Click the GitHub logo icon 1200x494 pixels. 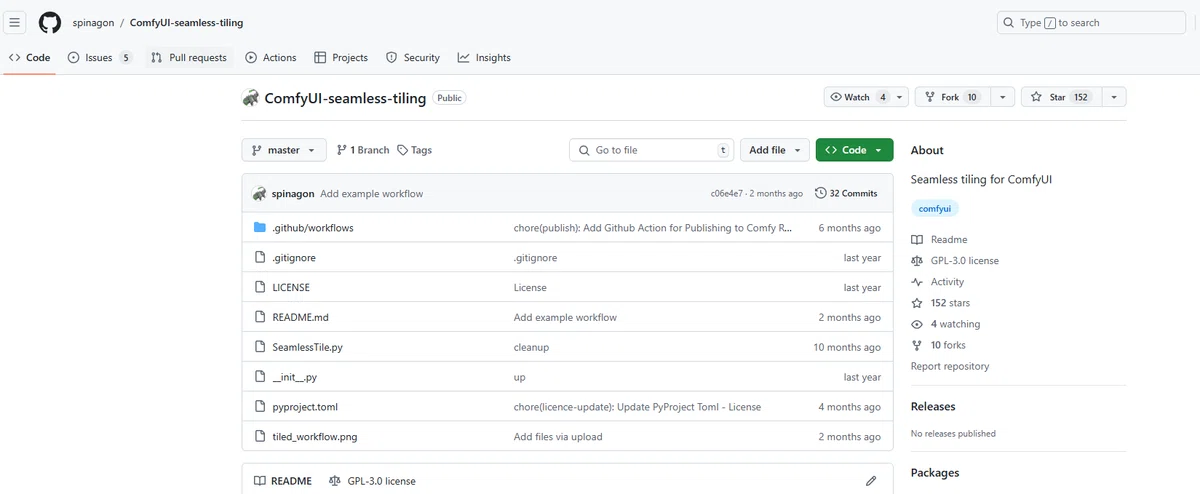pyautogui.click(x=50, y=22)
